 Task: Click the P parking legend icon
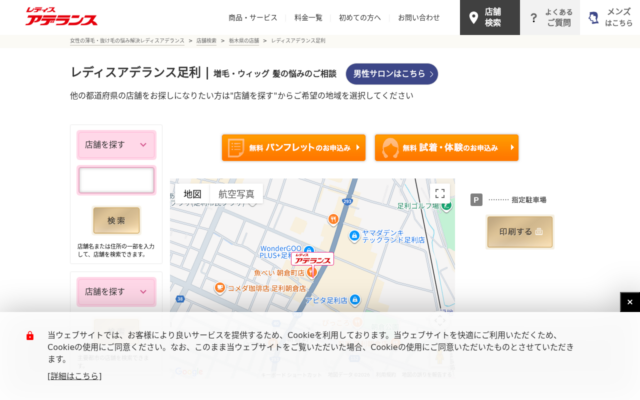pos(476,200)
